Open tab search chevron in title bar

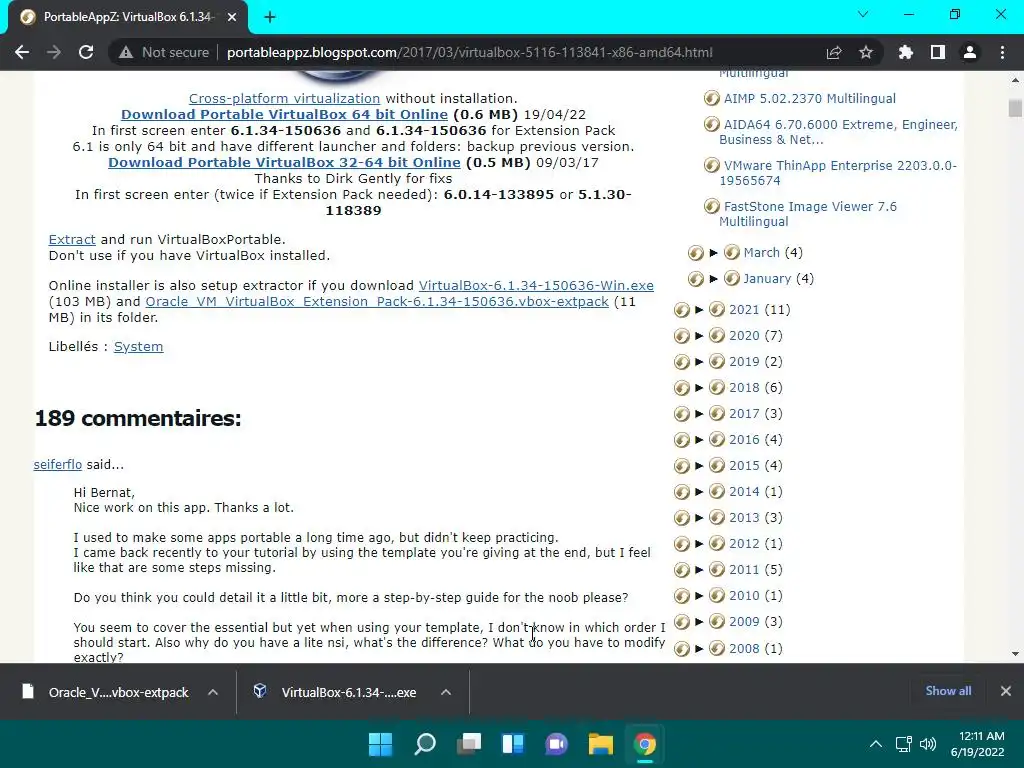coord(863,14)
